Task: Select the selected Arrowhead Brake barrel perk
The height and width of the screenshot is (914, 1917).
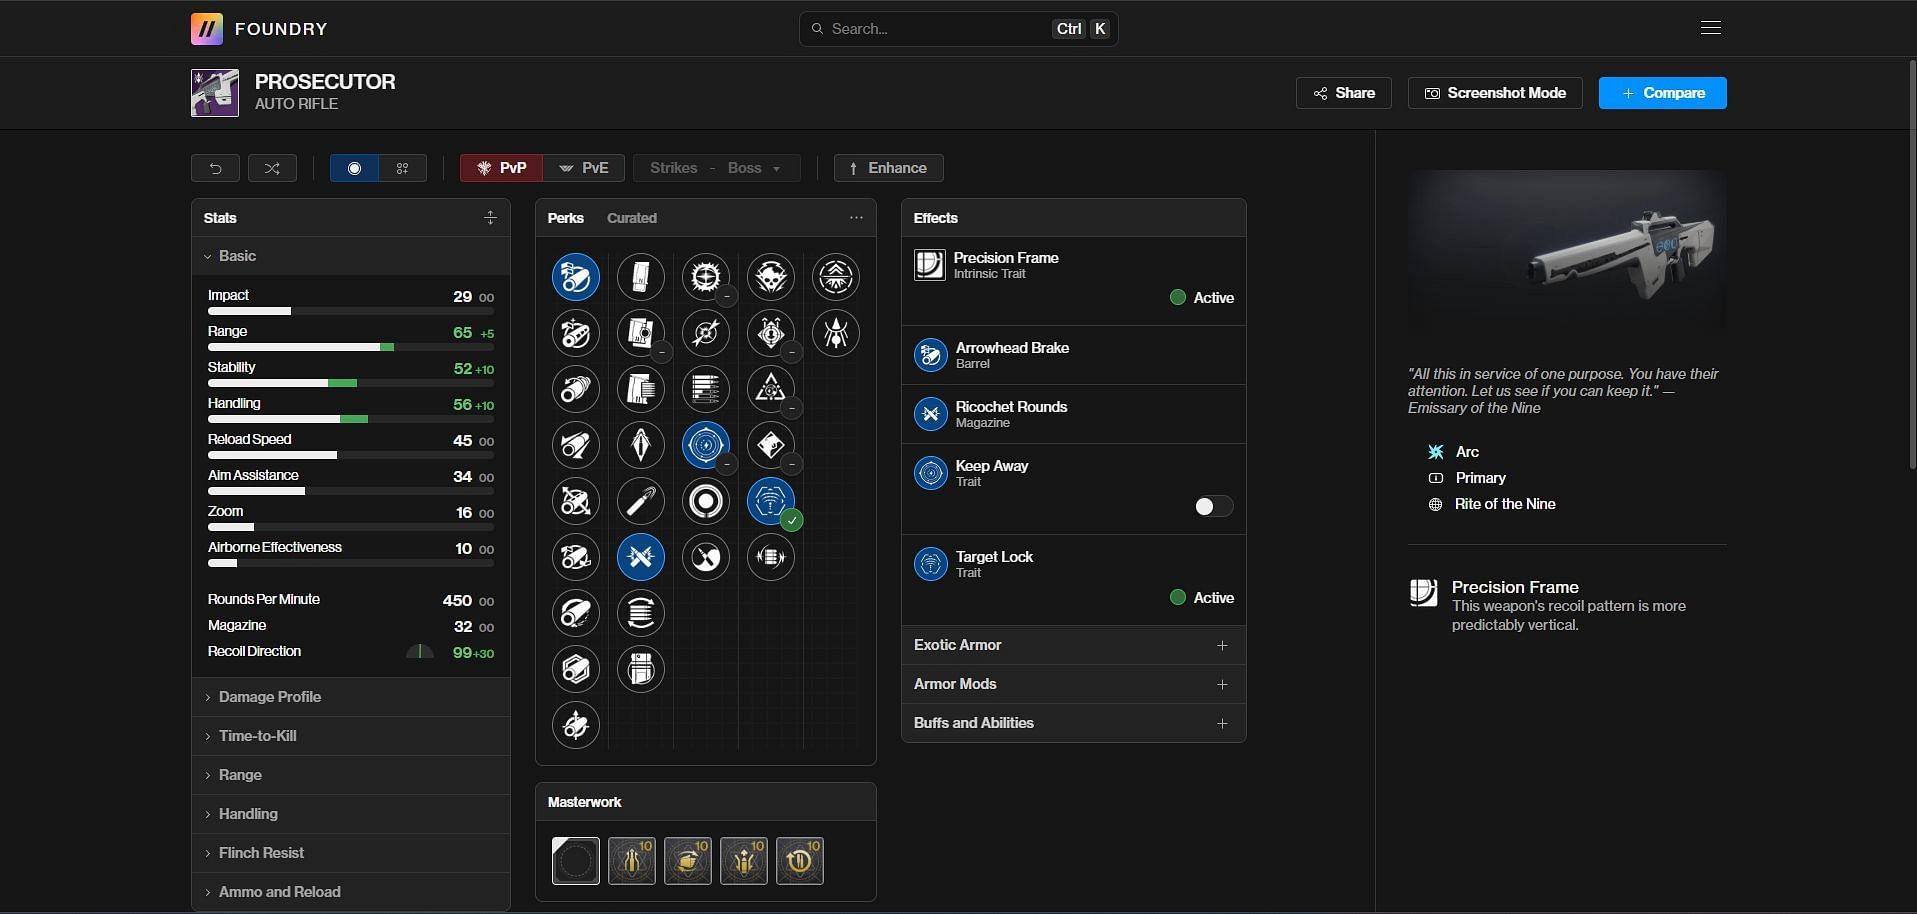Action: [x=576, y=277]
